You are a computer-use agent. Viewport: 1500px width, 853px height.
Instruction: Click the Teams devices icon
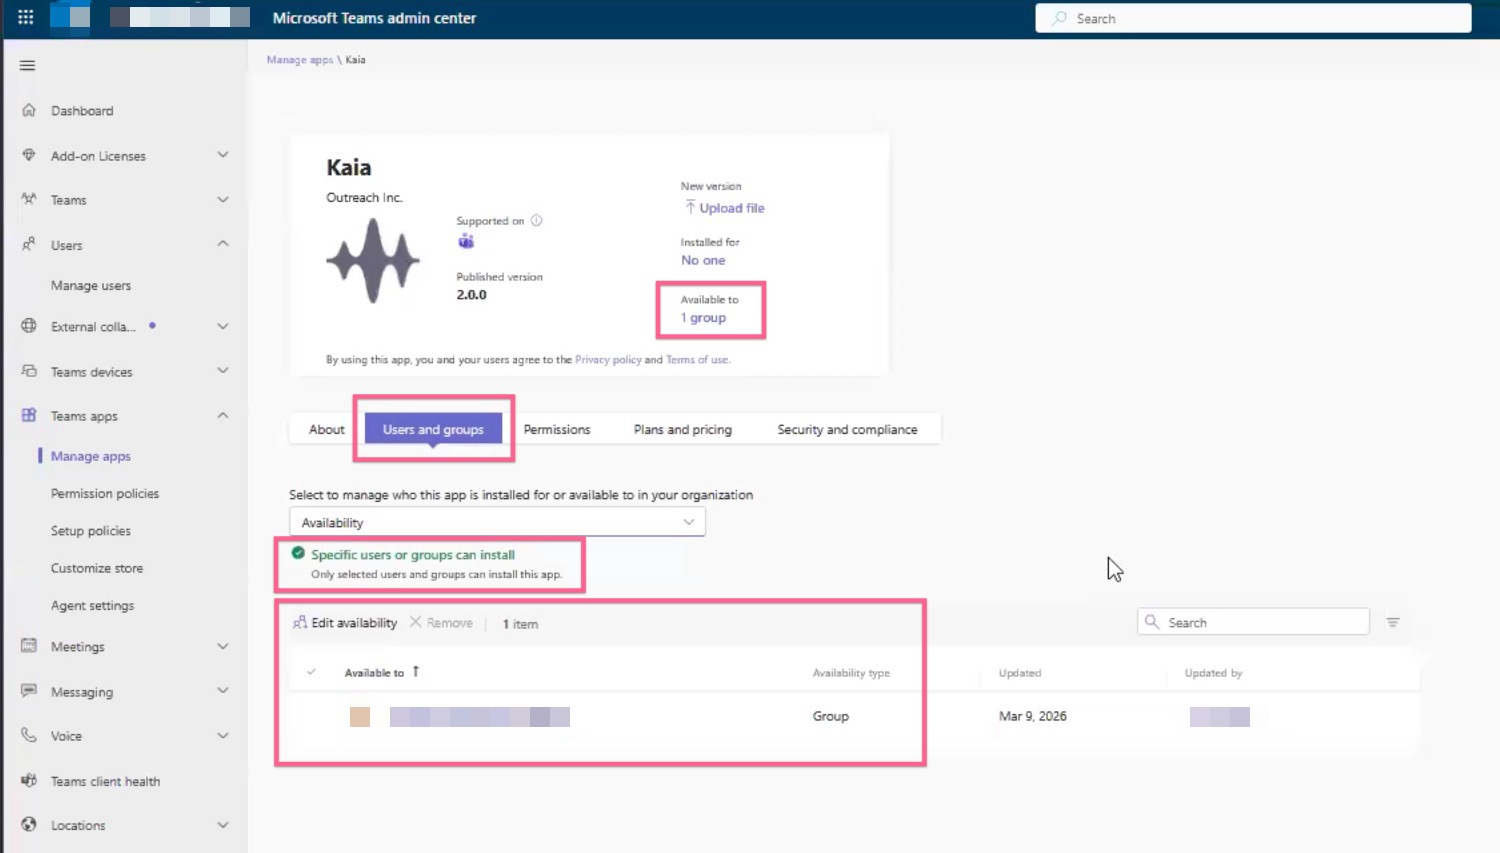click(x=29, y=371)
